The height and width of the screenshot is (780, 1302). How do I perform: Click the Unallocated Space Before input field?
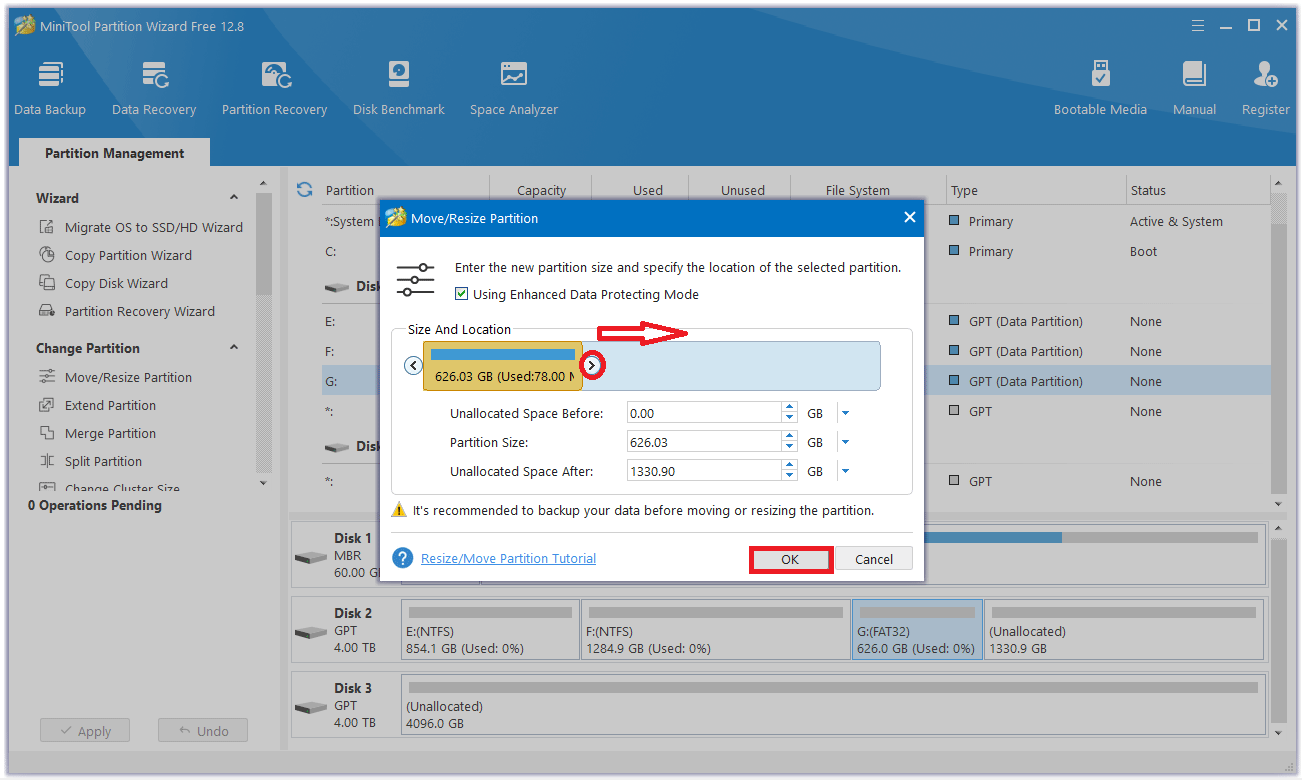point(704,412)
